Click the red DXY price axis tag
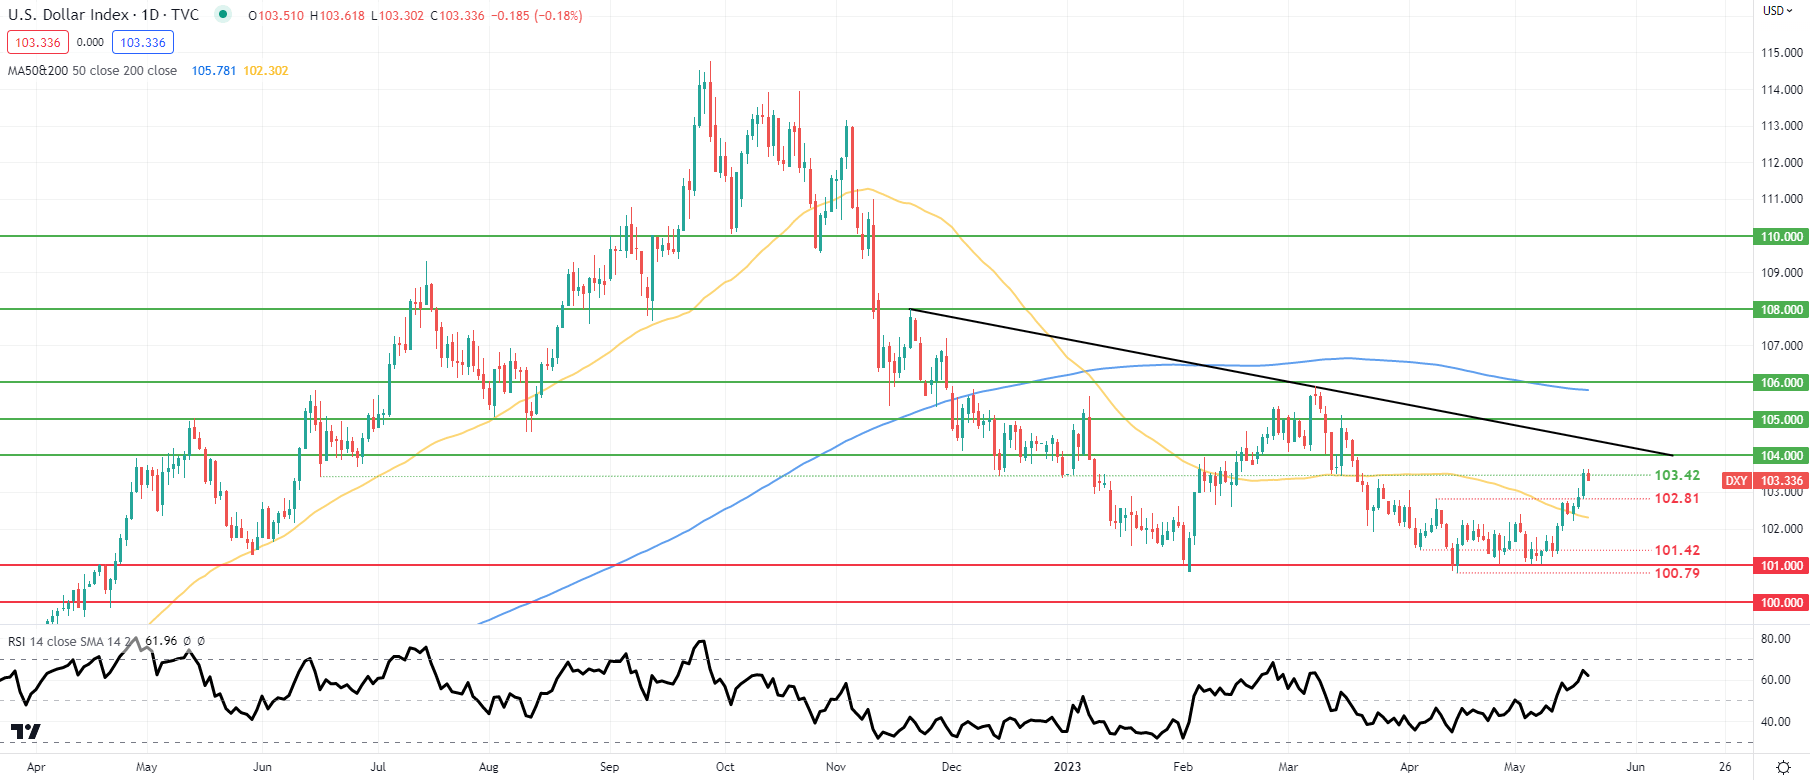Viewport: 1810px width, 780px height. 1736,481
